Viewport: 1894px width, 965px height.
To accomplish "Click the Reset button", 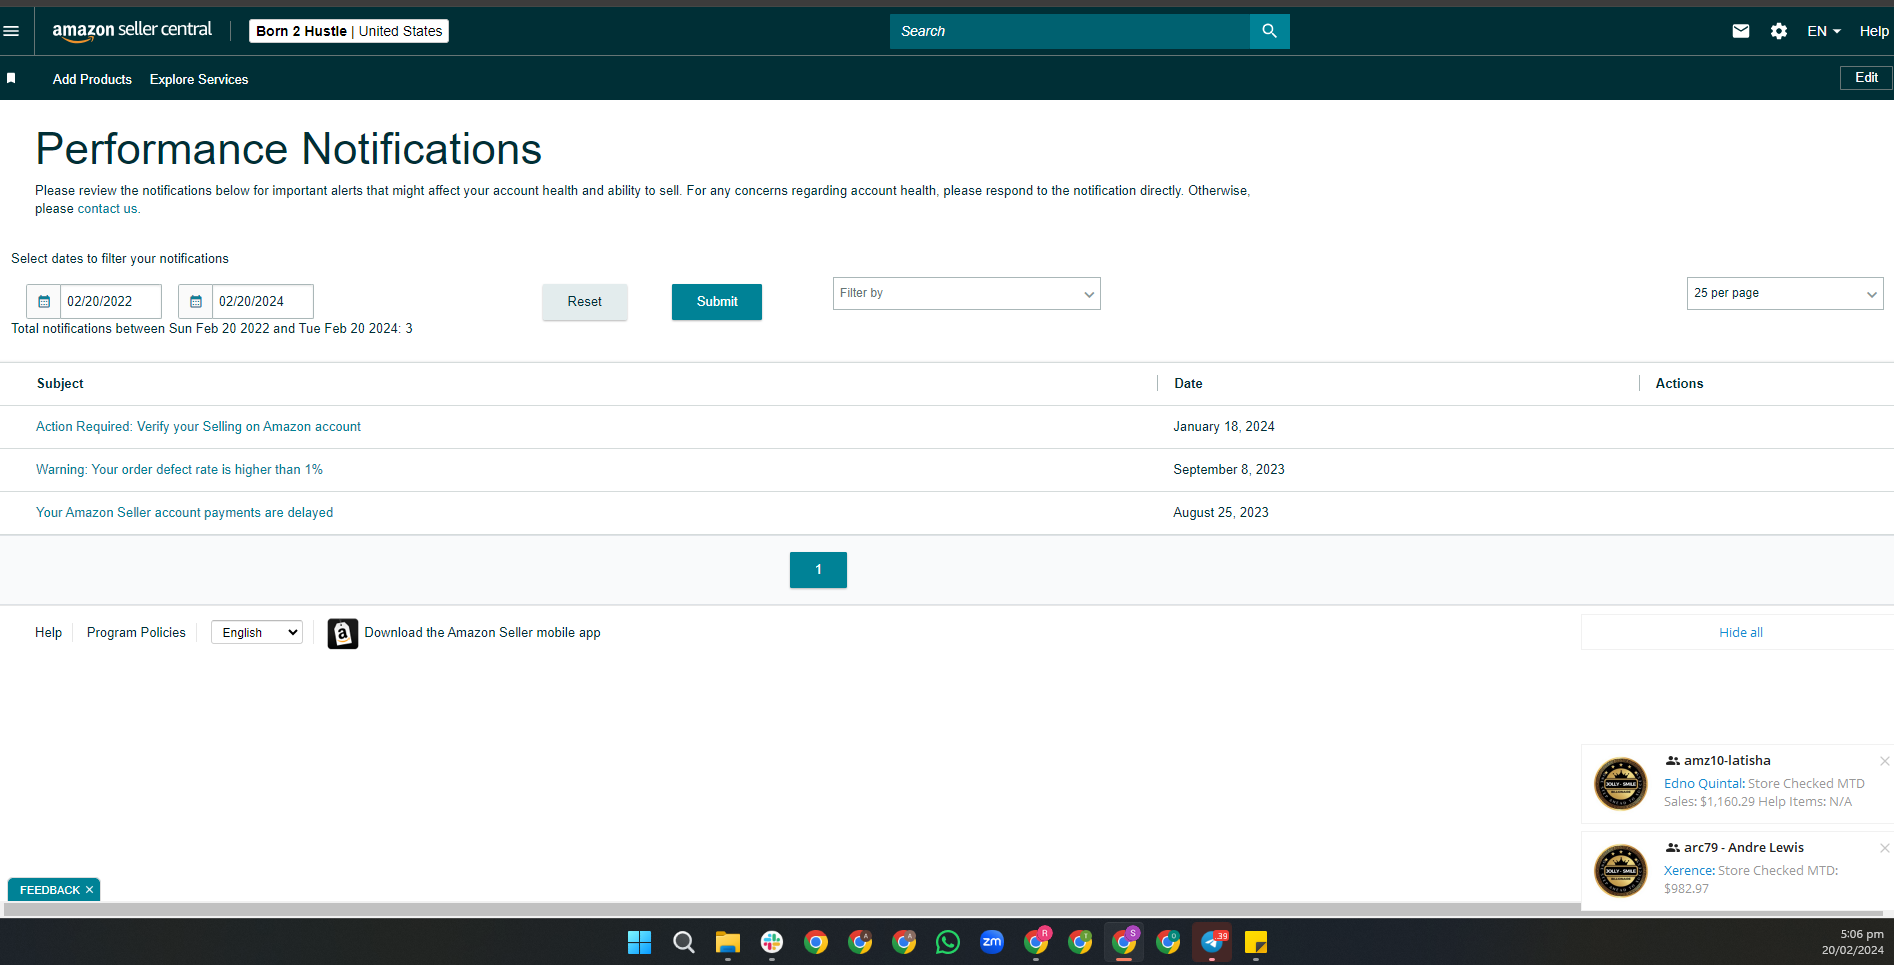I will tap(585, 302).
